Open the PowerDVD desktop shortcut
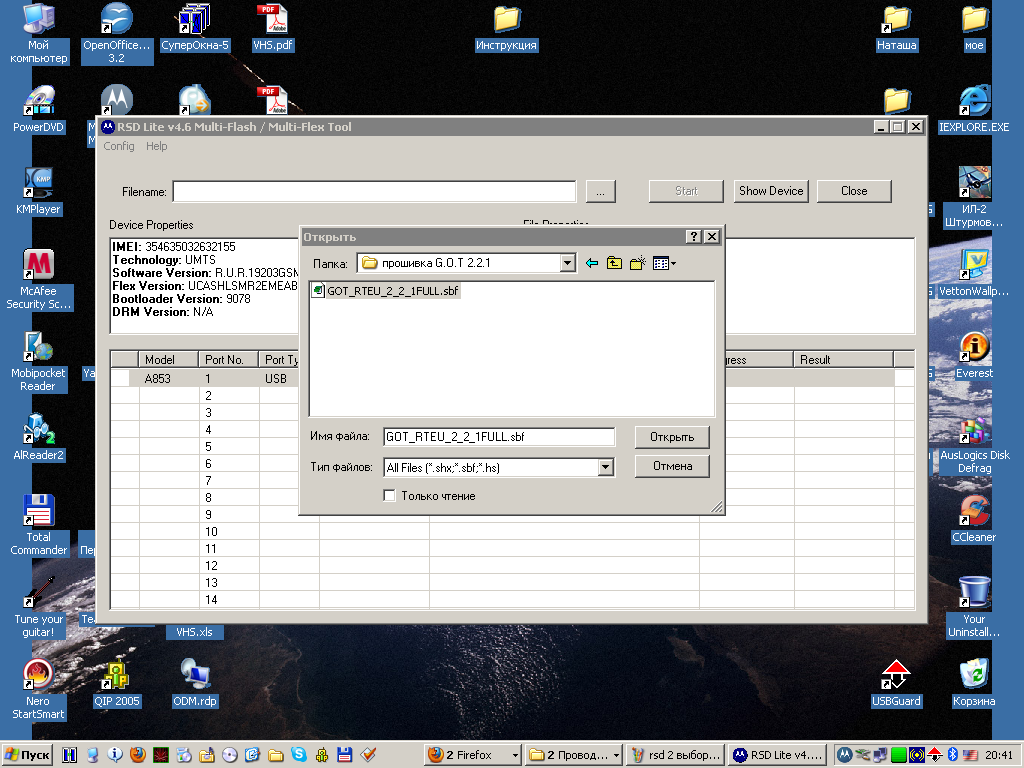 click(39, 110)
